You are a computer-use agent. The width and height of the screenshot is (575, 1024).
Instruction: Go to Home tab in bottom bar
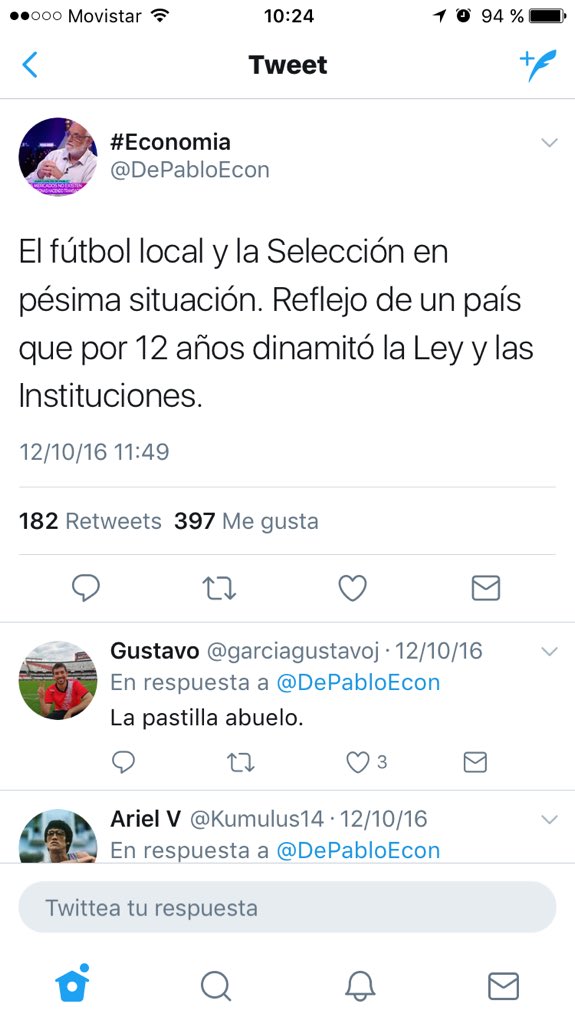point(72,984)
